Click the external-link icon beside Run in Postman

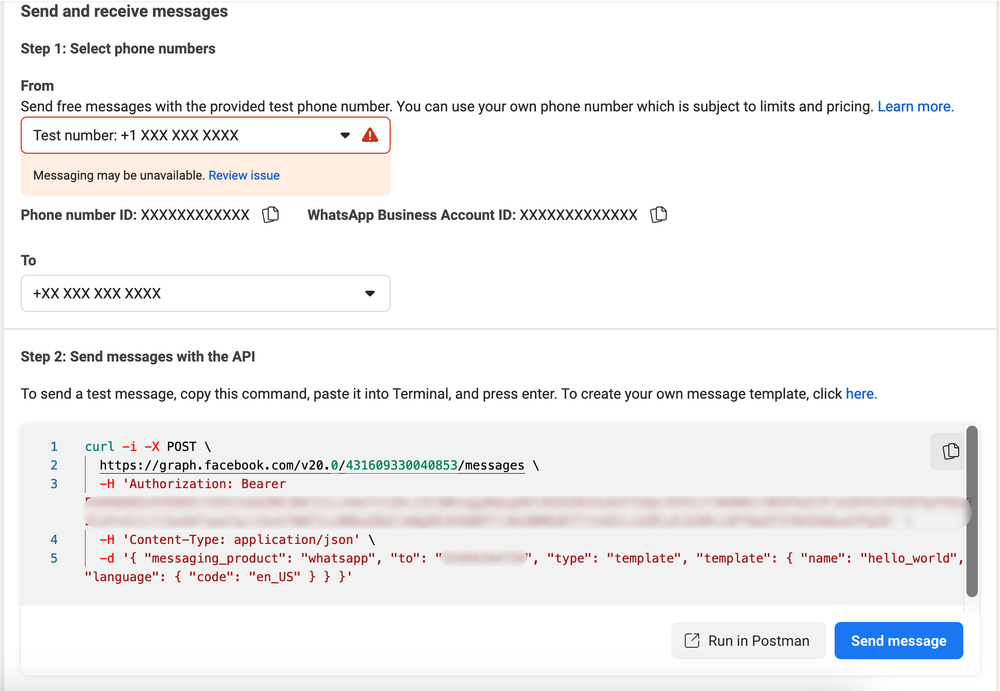pyautogui.click(x=691, y=641)
